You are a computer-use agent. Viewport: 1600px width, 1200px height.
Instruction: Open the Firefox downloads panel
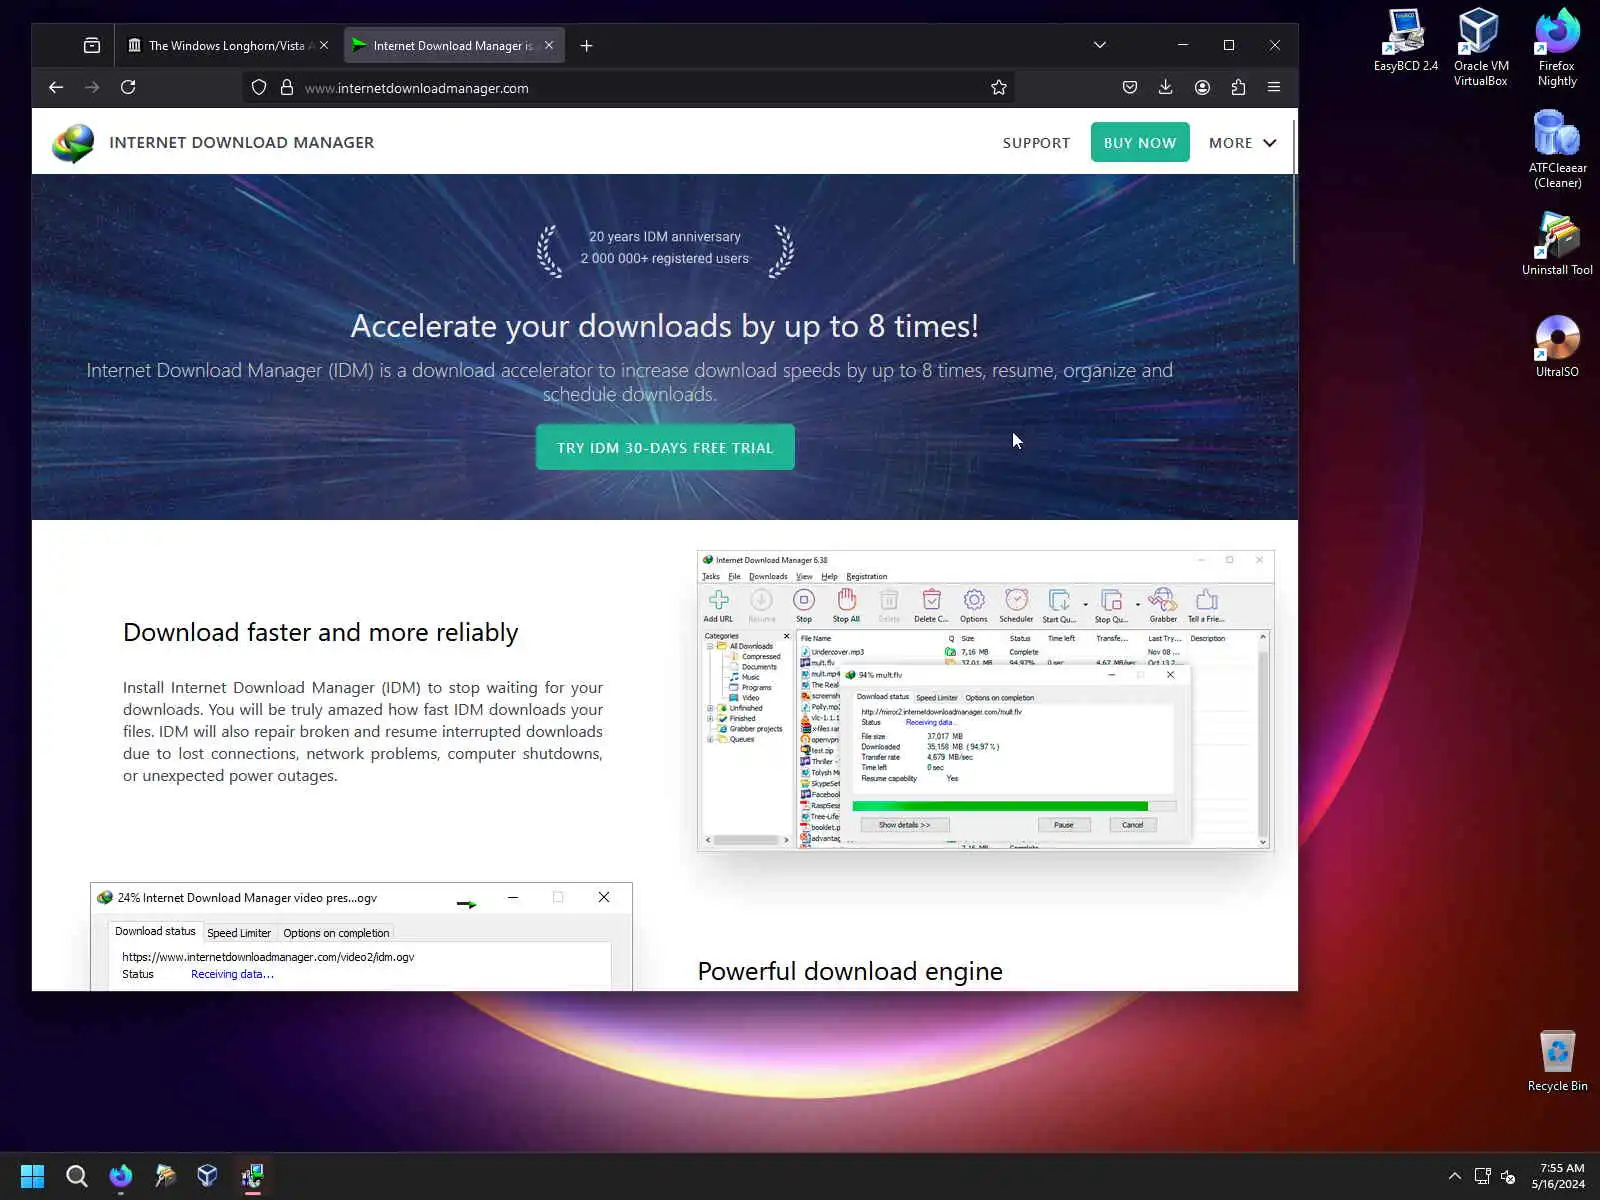pos(1166,88)
